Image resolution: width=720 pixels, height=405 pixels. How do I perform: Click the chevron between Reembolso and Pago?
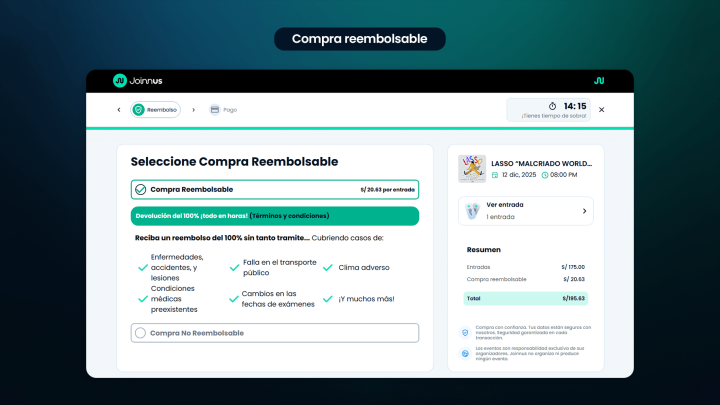(x=194, y=110)
